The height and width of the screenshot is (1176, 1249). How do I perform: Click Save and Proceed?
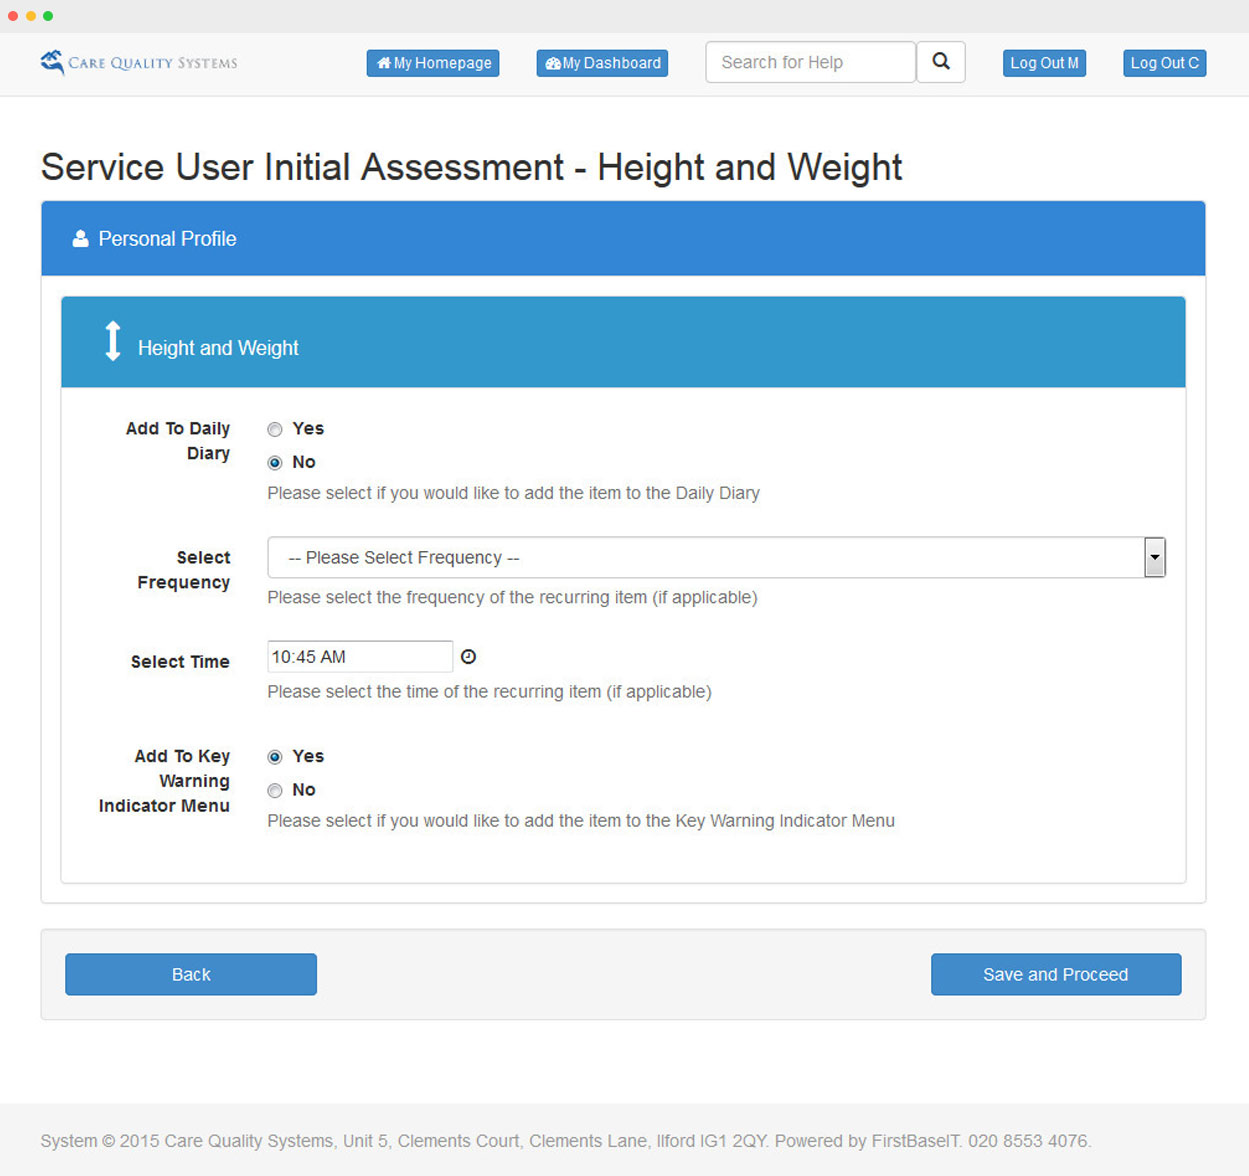1055,974
